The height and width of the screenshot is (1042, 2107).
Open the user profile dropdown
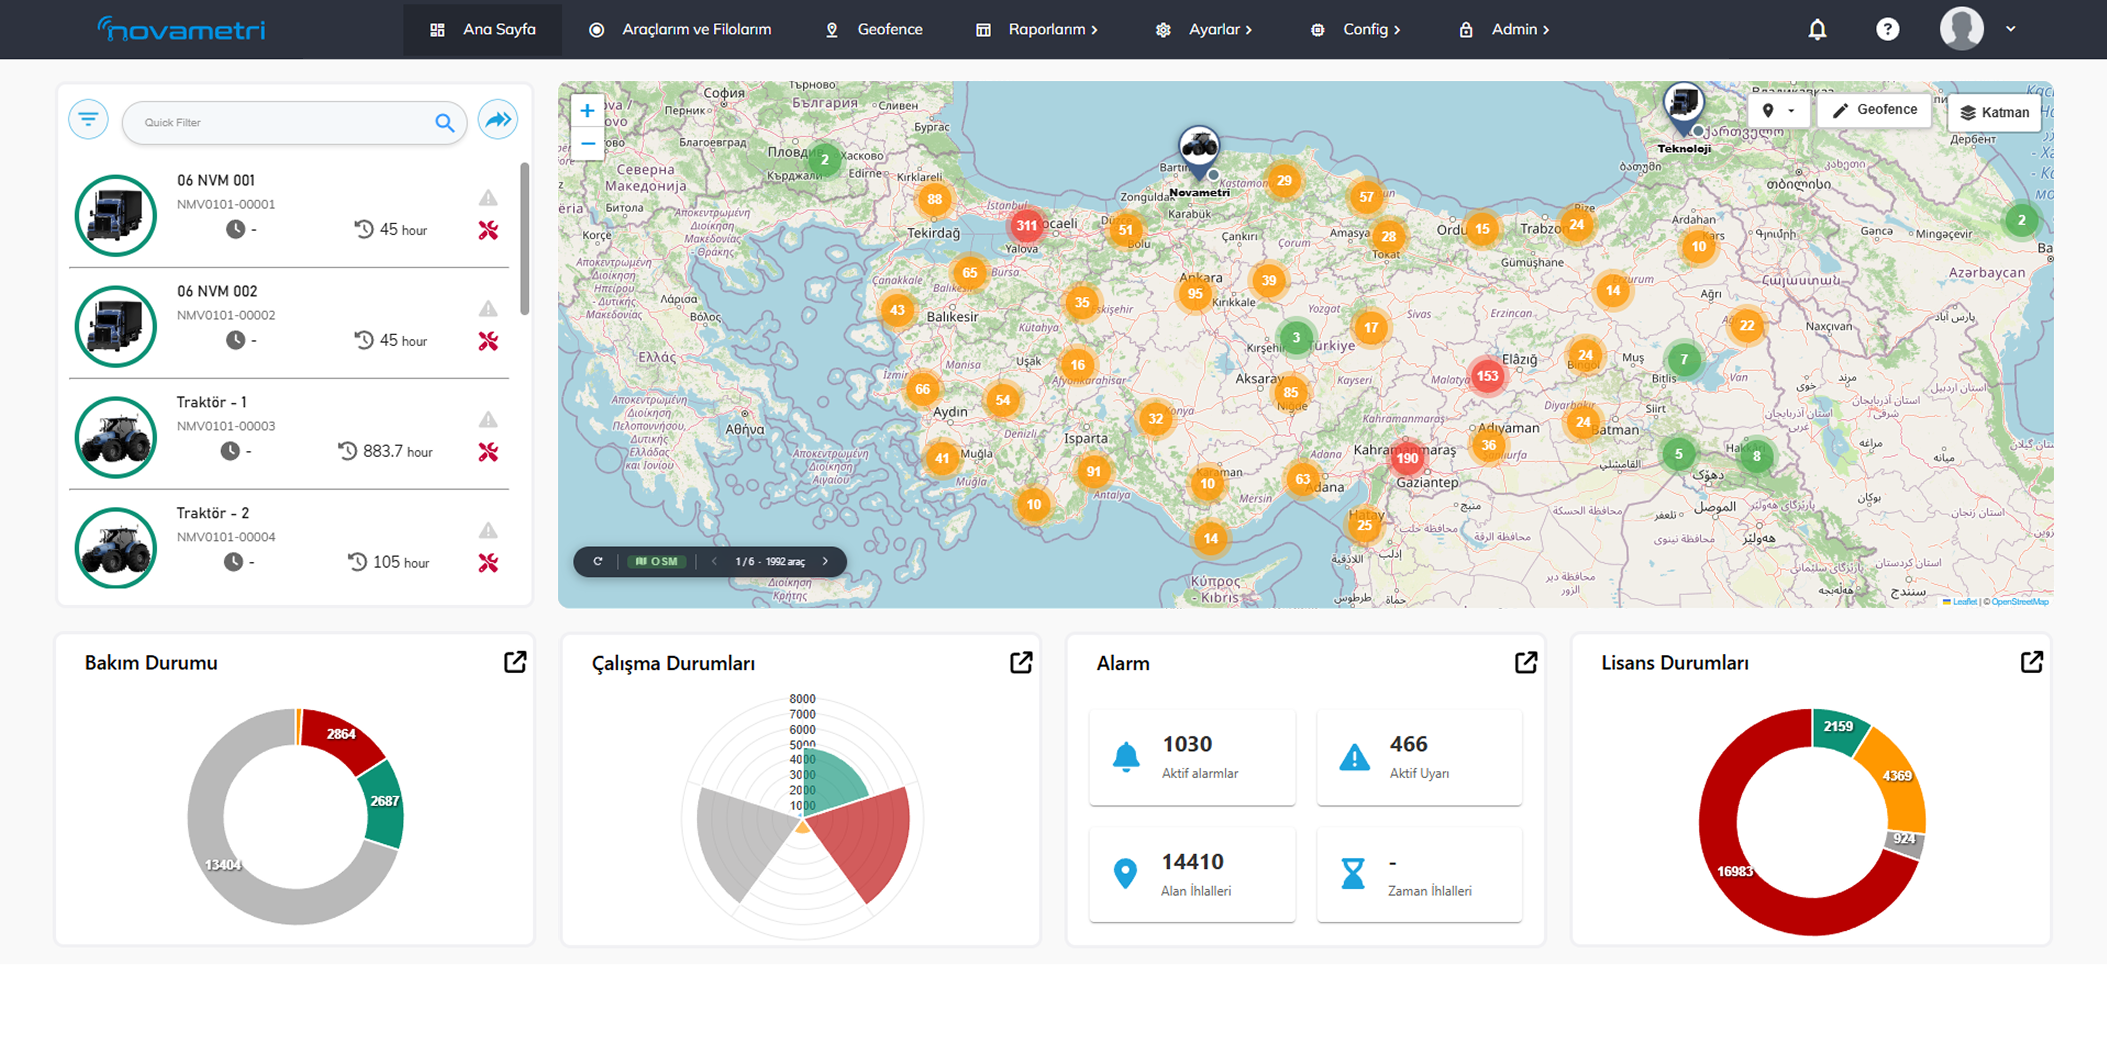[1975, 29]
